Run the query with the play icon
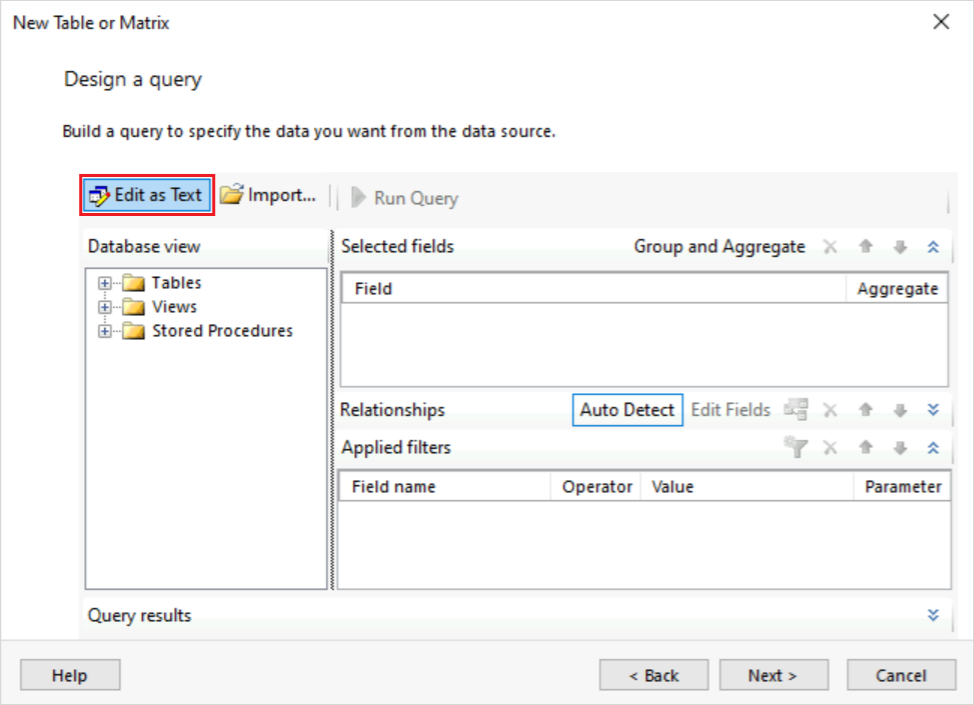The height and width of the screenshot is (705, 974). (x=358, y=197)
